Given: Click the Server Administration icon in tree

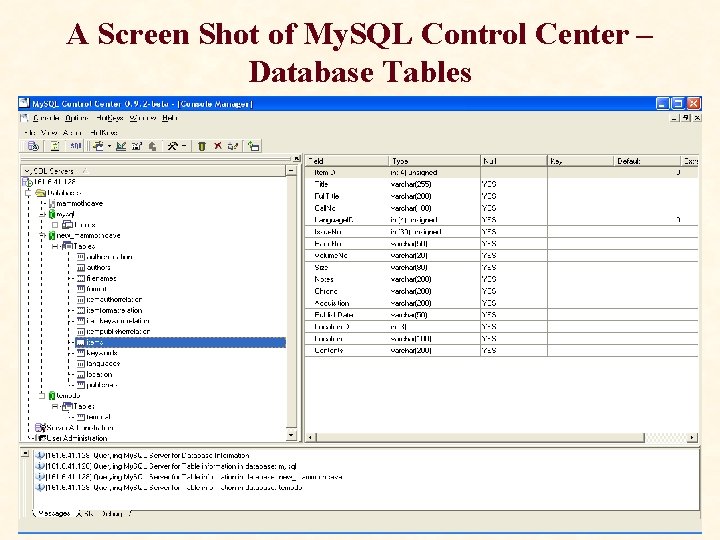Looking at the screenshot, I should coord(40,428).
